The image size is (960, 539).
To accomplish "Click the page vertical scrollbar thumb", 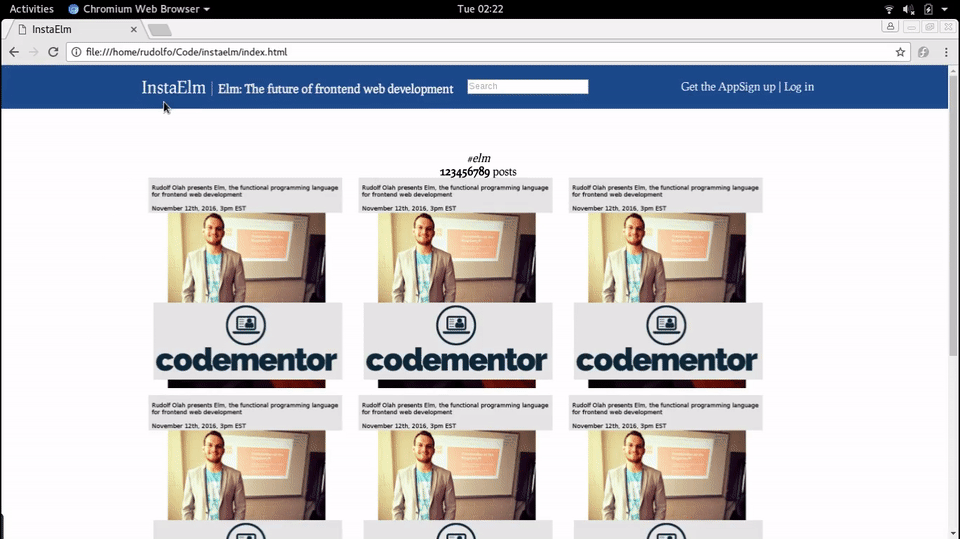I will [953, 214].
